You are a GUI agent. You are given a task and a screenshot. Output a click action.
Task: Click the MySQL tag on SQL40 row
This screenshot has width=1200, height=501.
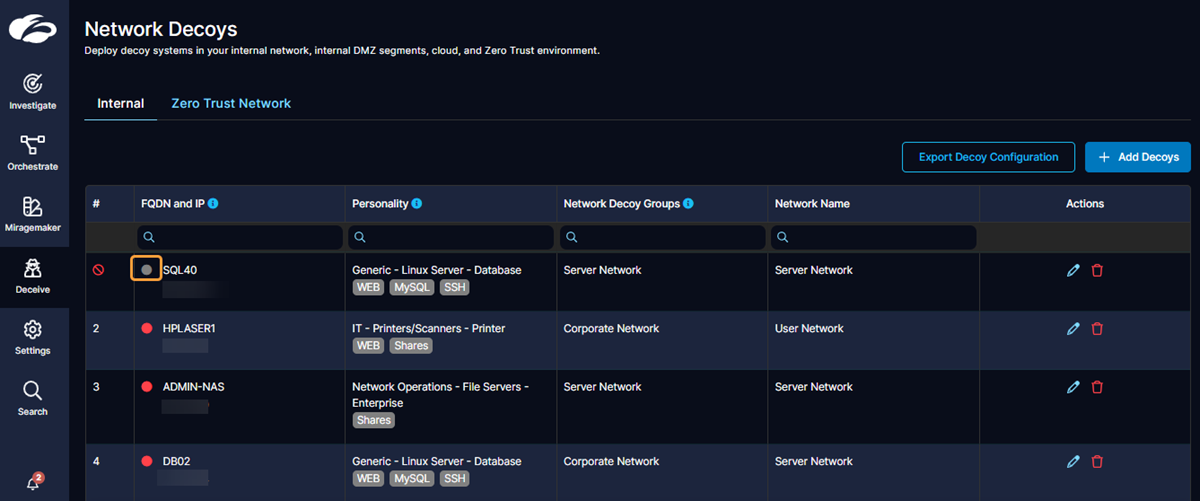[411, 288]
